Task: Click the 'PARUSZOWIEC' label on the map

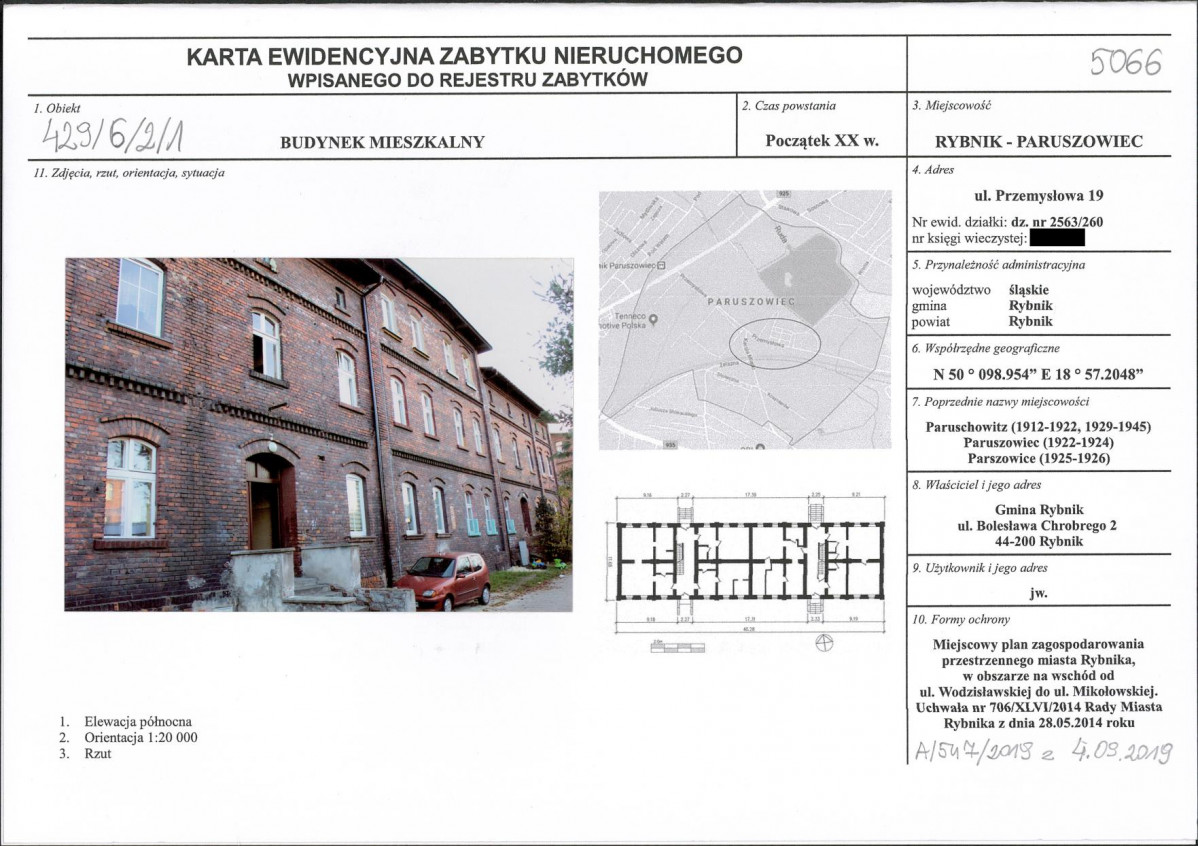Action: coord(751,302)
